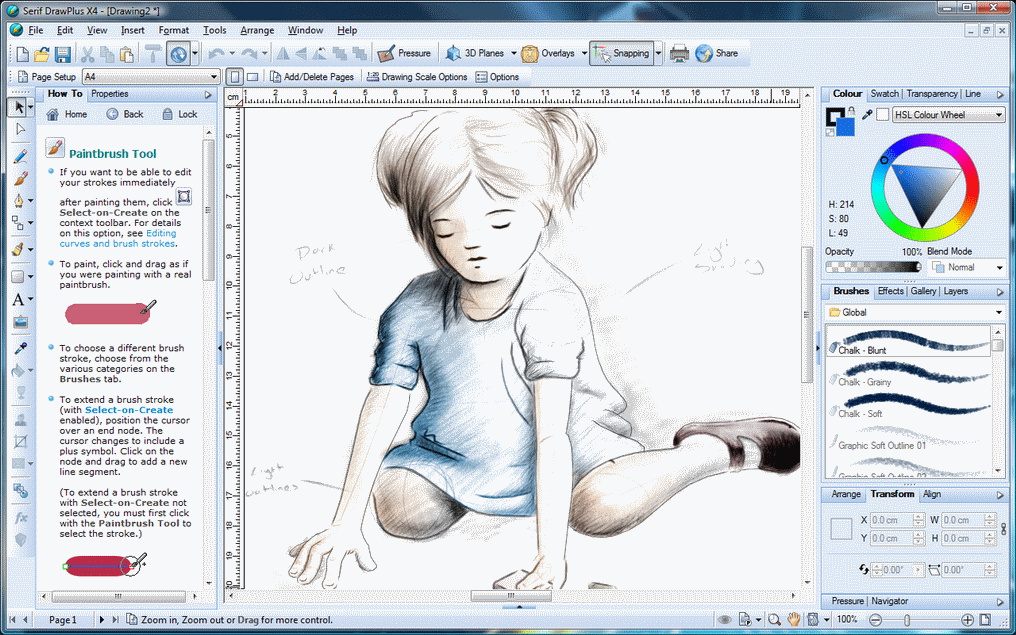
Task: Open the Blend Mode dropdown
Action: pos(966,267)
